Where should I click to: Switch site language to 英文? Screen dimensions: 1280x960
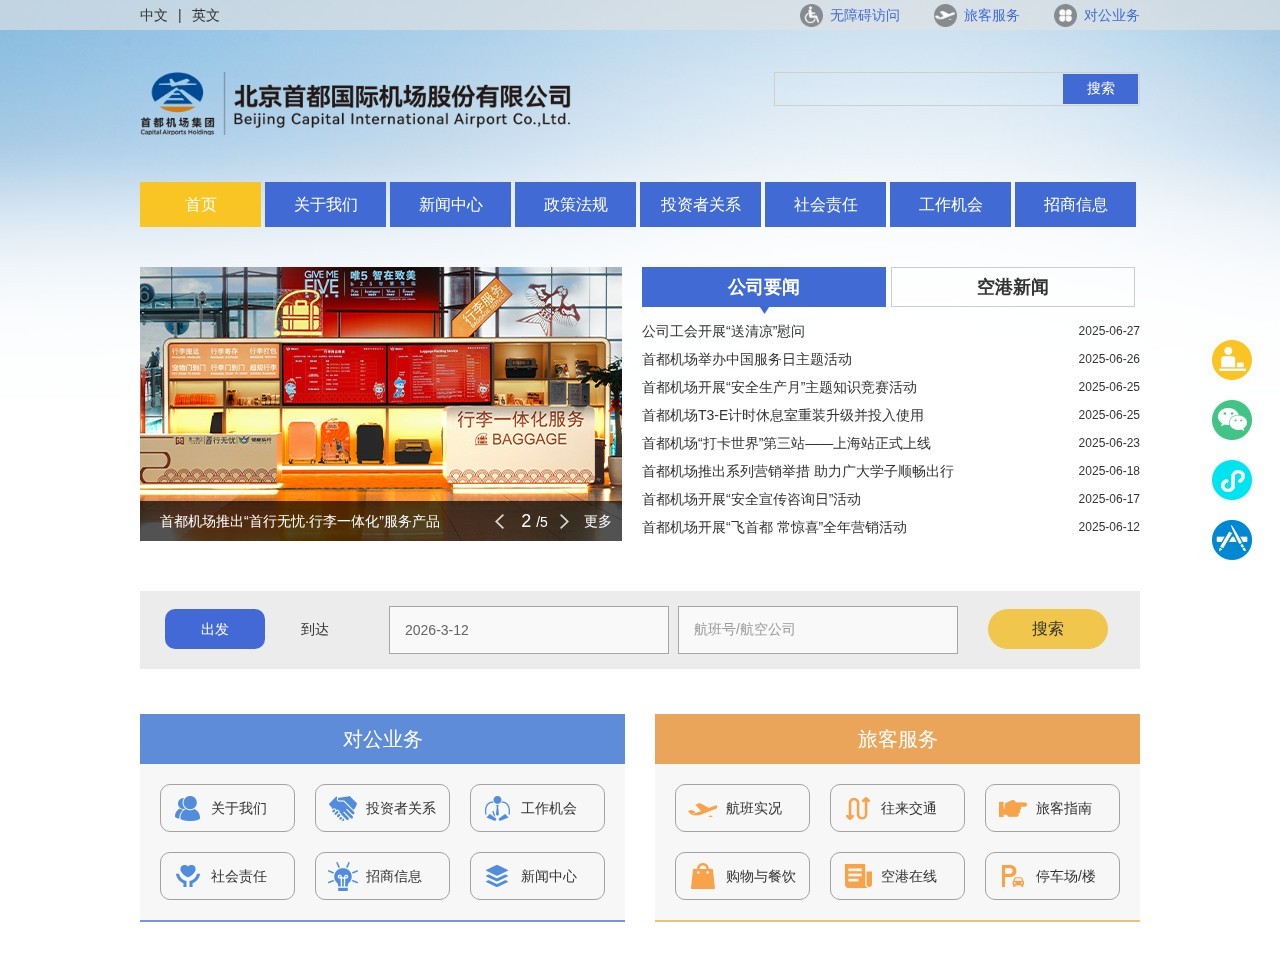coord(204,15)
